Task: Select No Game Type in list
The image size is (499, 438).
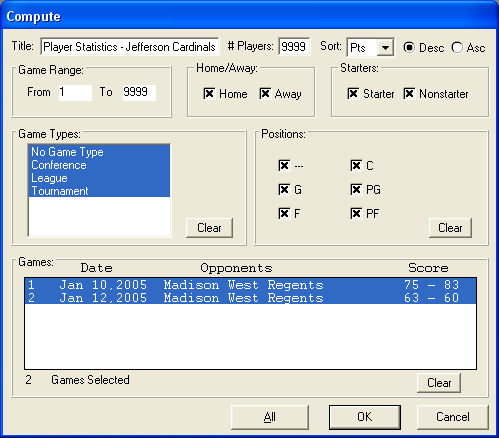Action: tap(99, 152)
